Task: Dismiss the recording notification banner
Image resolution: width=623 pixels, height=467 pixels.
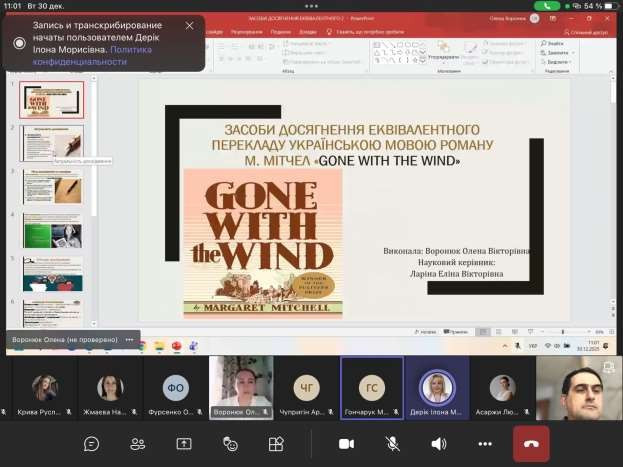Action: pos(190,25)
